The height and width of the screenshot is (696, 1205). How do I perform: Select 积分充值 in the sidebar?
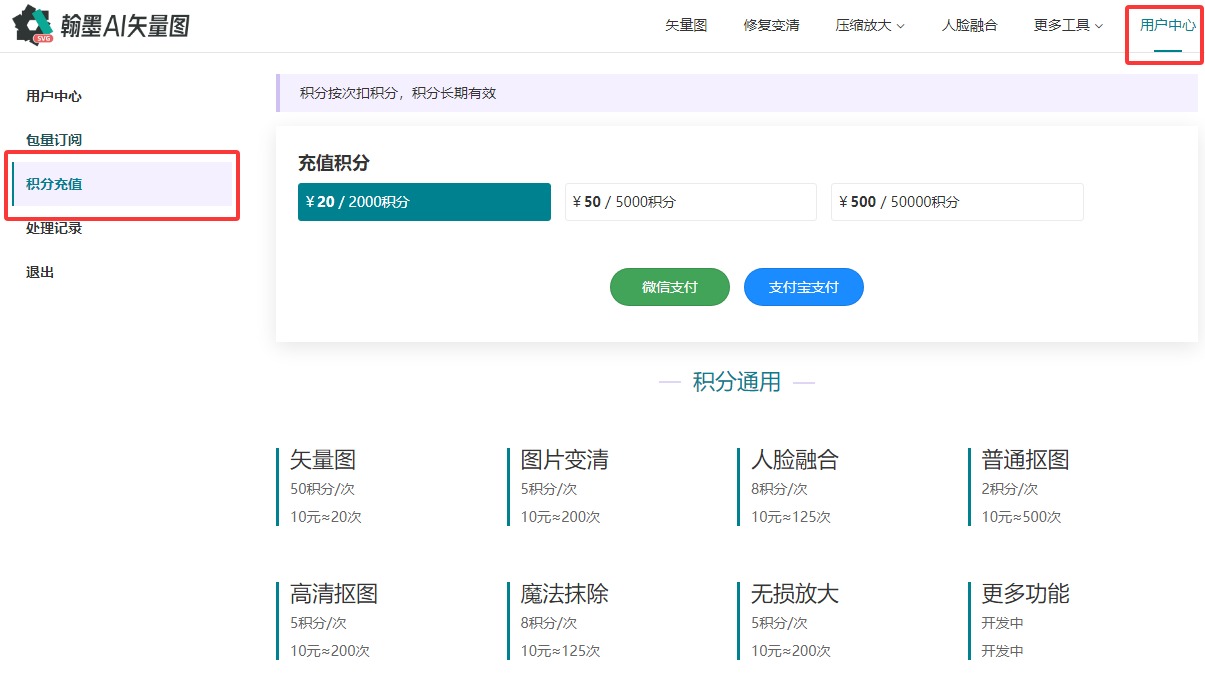tap(54, 184)
